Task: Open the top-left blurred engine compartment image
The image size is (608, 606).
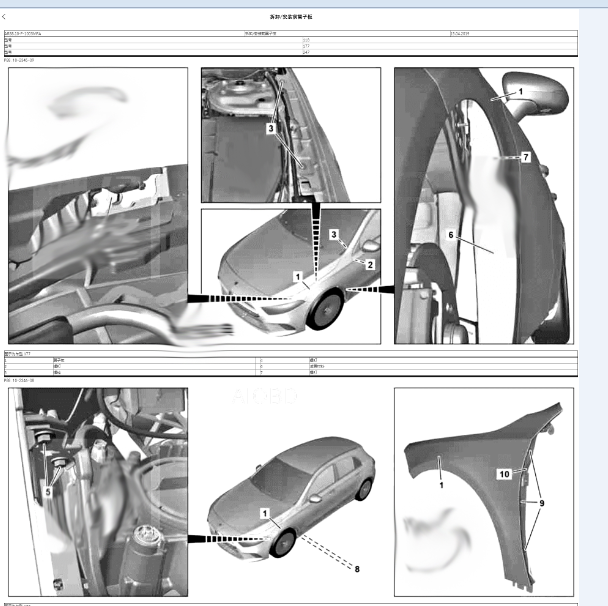Action: 98,205
